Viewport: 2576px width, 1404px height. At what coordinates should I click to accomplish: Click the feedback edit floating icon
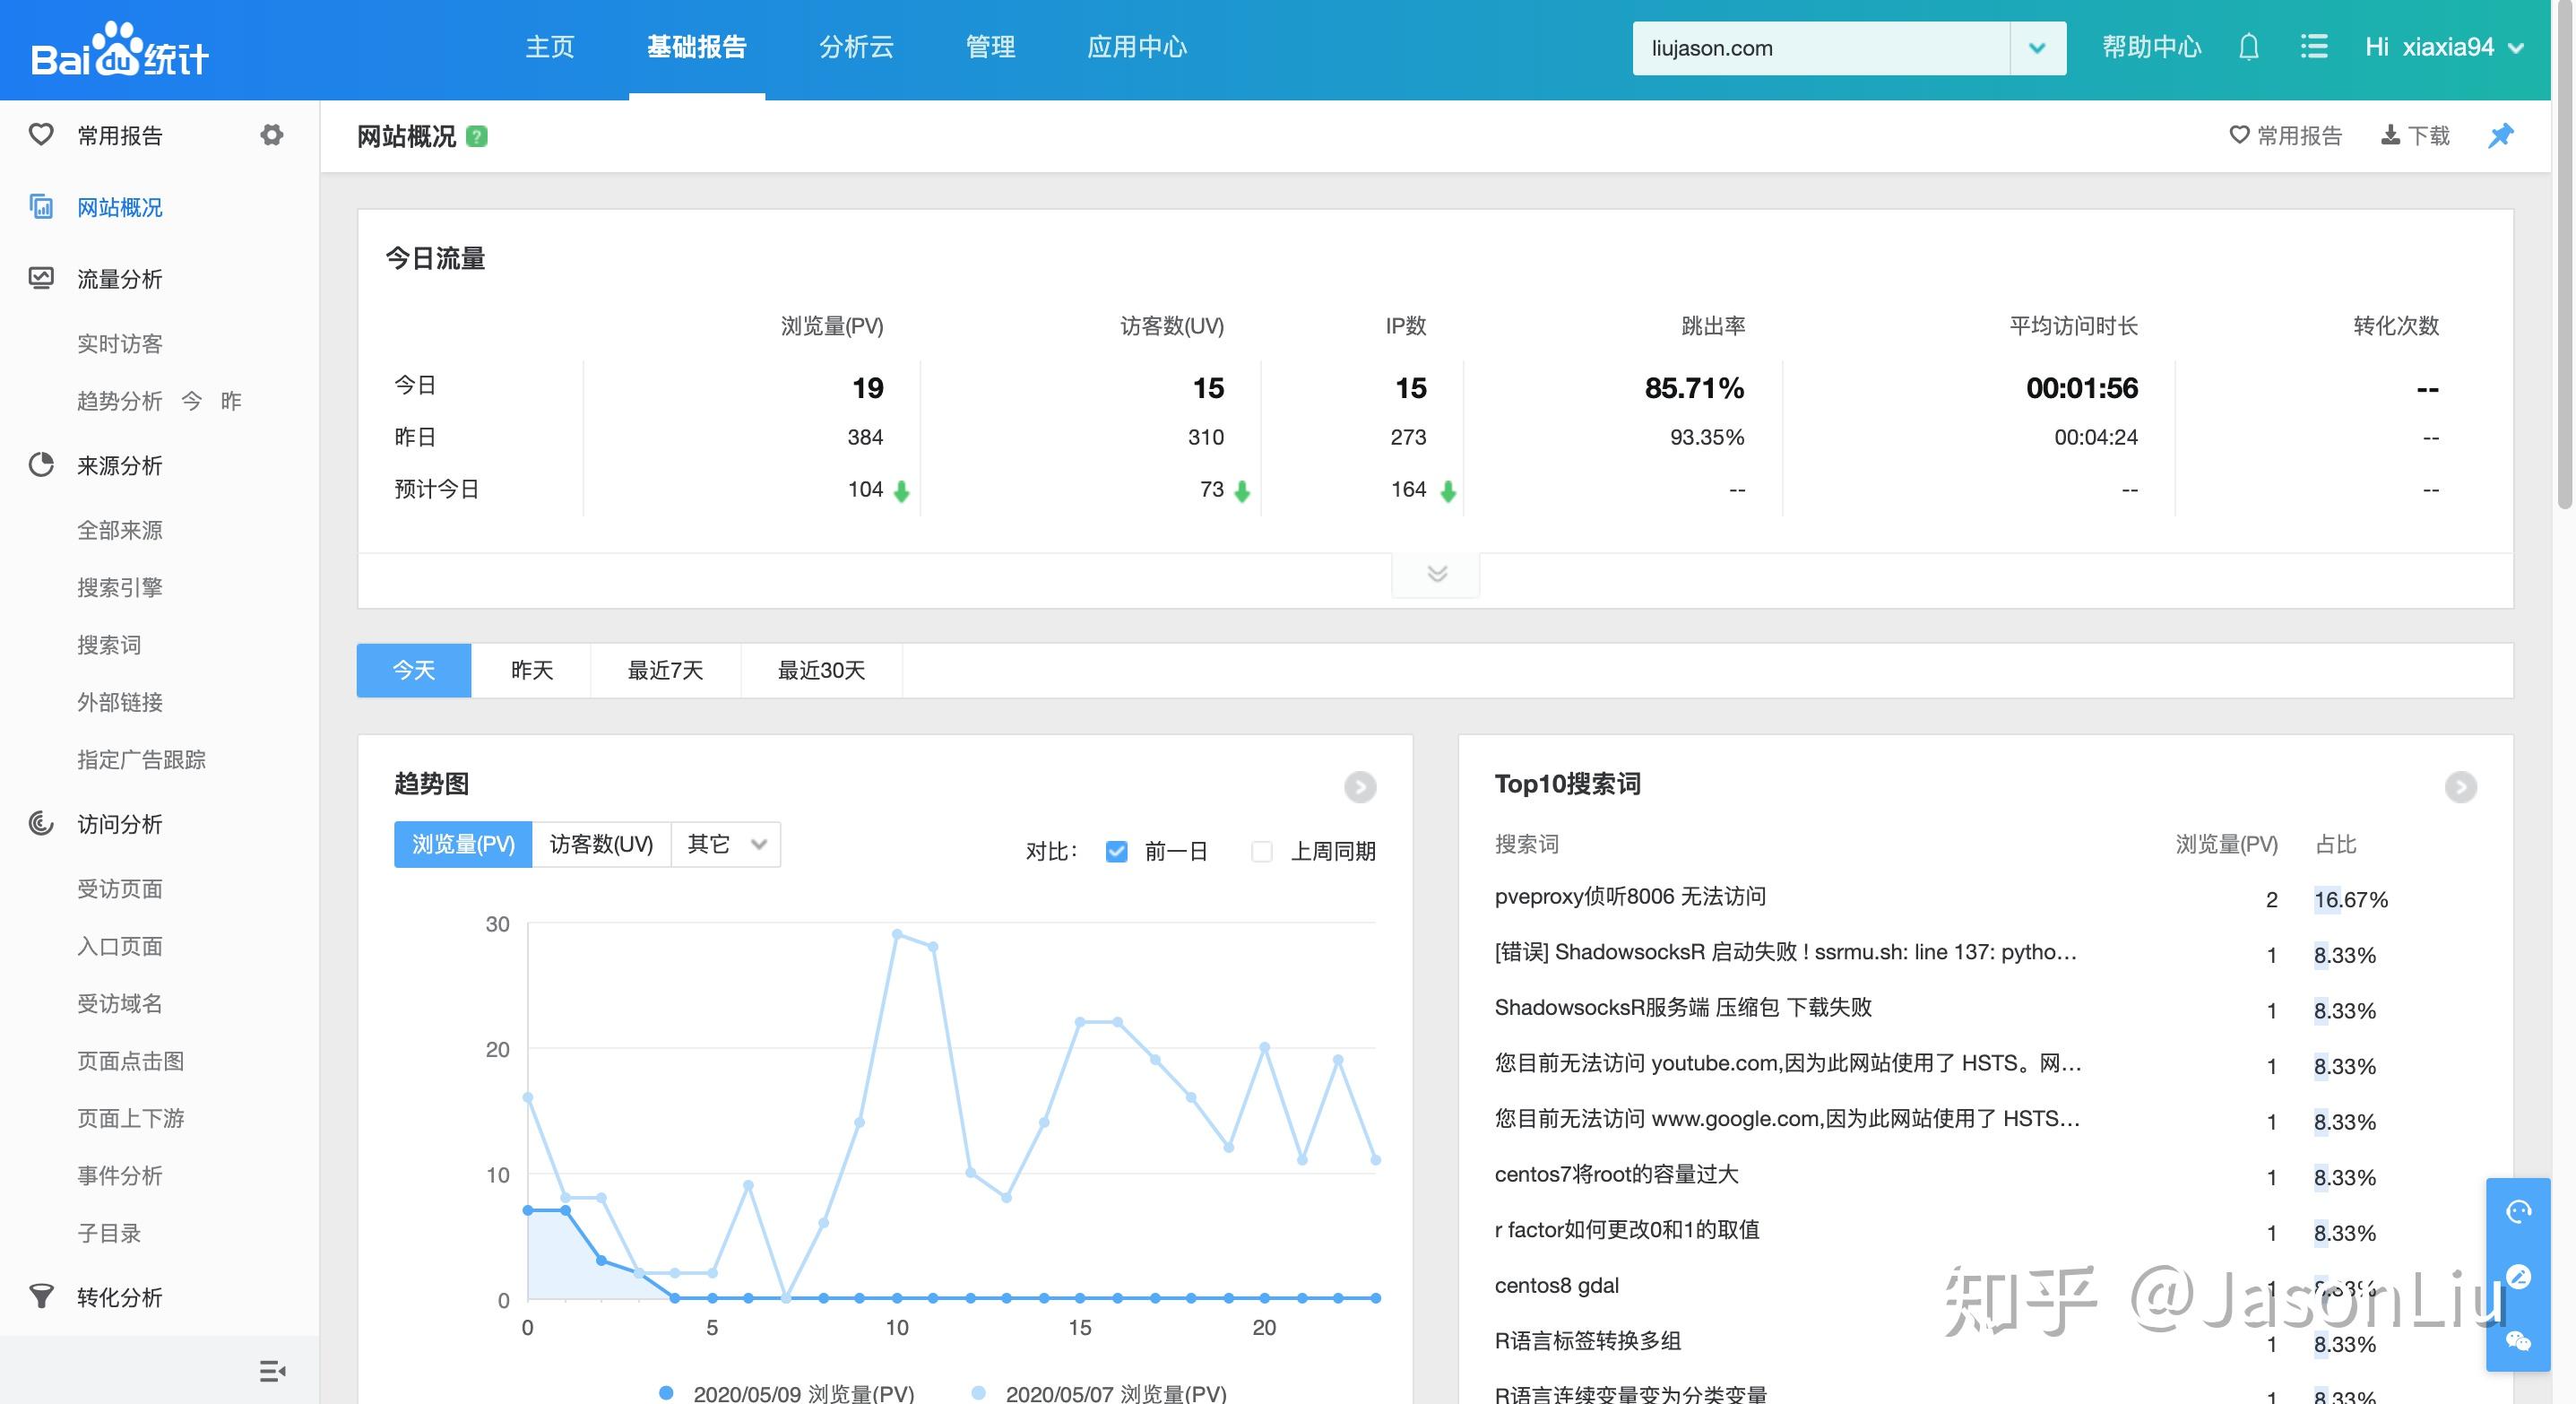pos(2518,1276)
